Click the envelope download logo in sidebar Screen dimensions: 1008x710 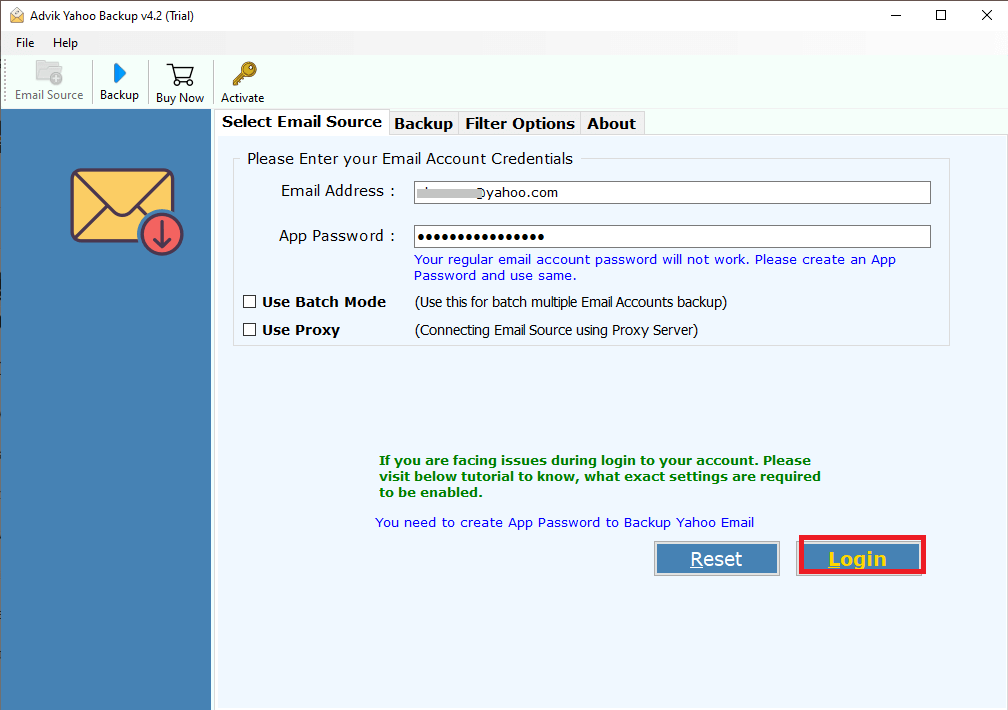[127, 211]
